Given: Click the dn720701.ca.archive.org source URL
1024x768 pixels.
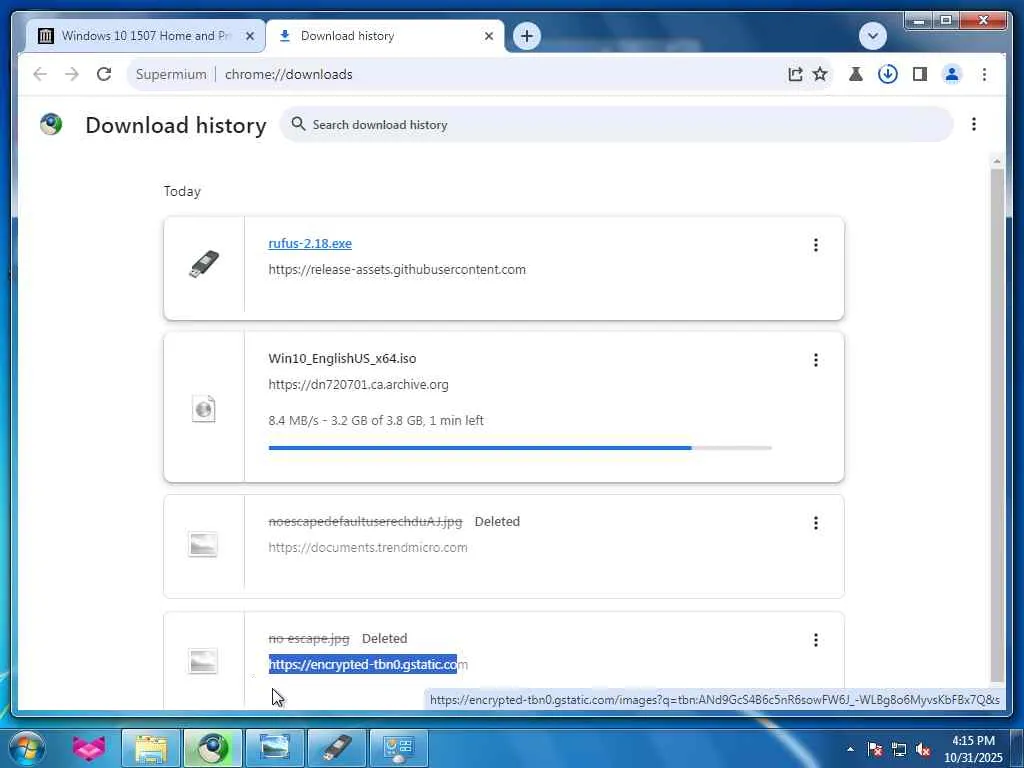Looking at the screenshot, I should point(359,385).
